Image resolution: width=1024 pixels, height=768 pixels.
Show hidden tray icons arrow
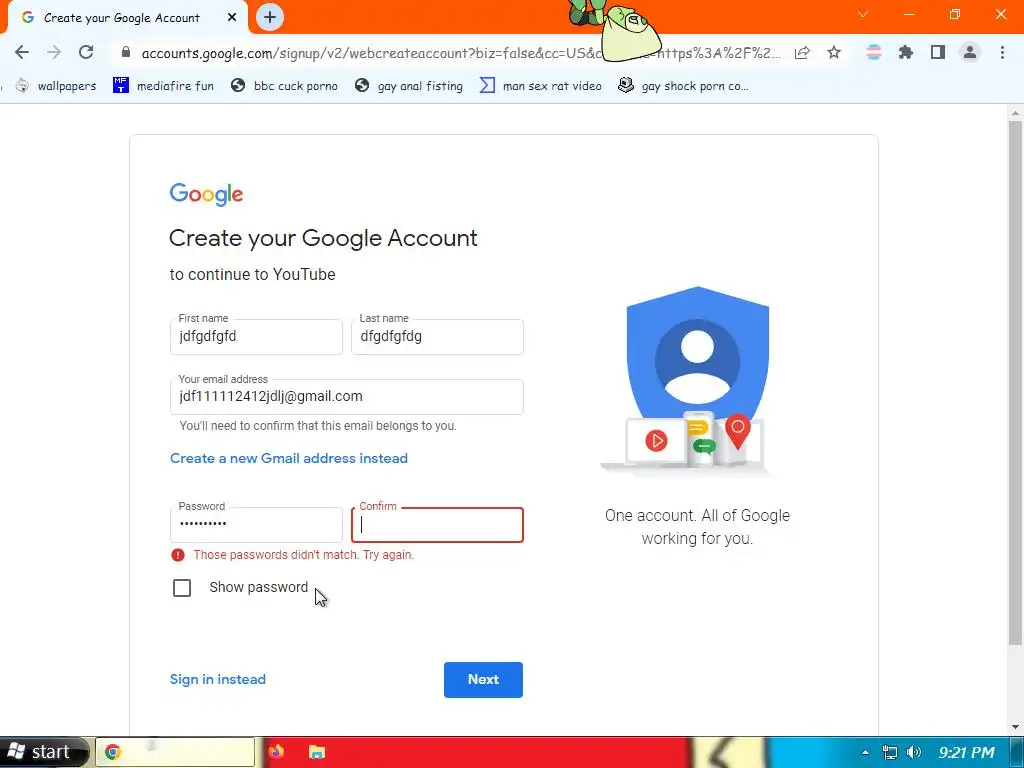pos(865,752)
